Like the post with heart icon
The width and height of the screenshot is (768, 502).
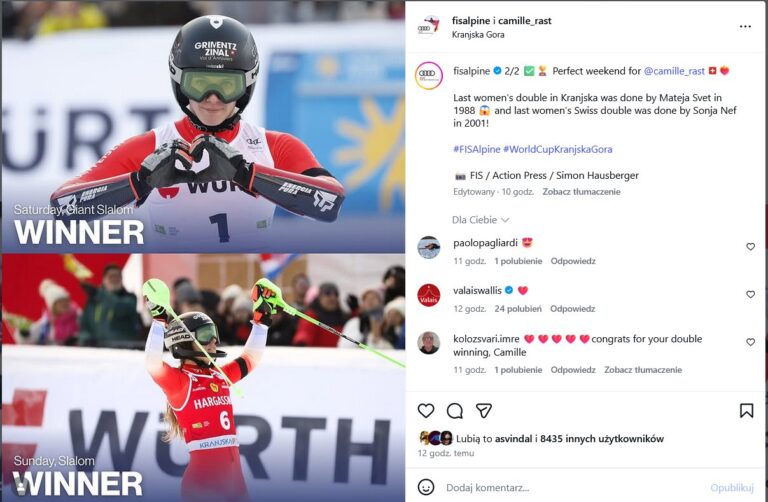click(x=426, y=410)
